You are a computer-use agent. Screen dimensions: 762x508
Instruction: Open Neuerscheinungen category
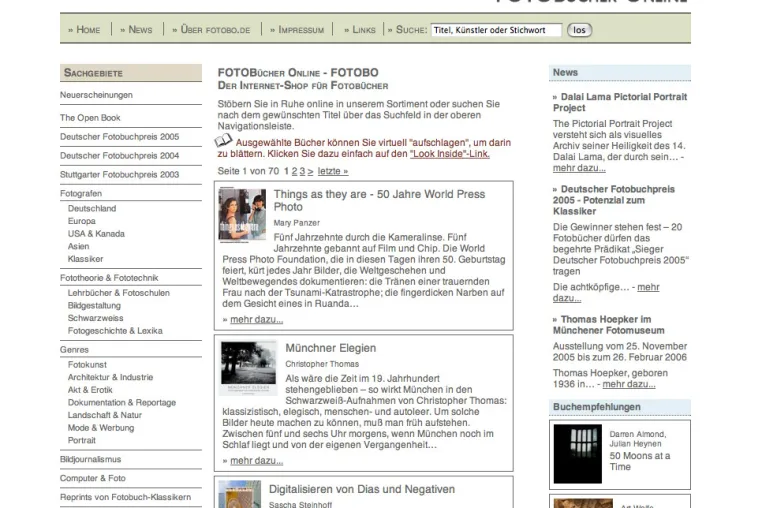click(96, 95)
